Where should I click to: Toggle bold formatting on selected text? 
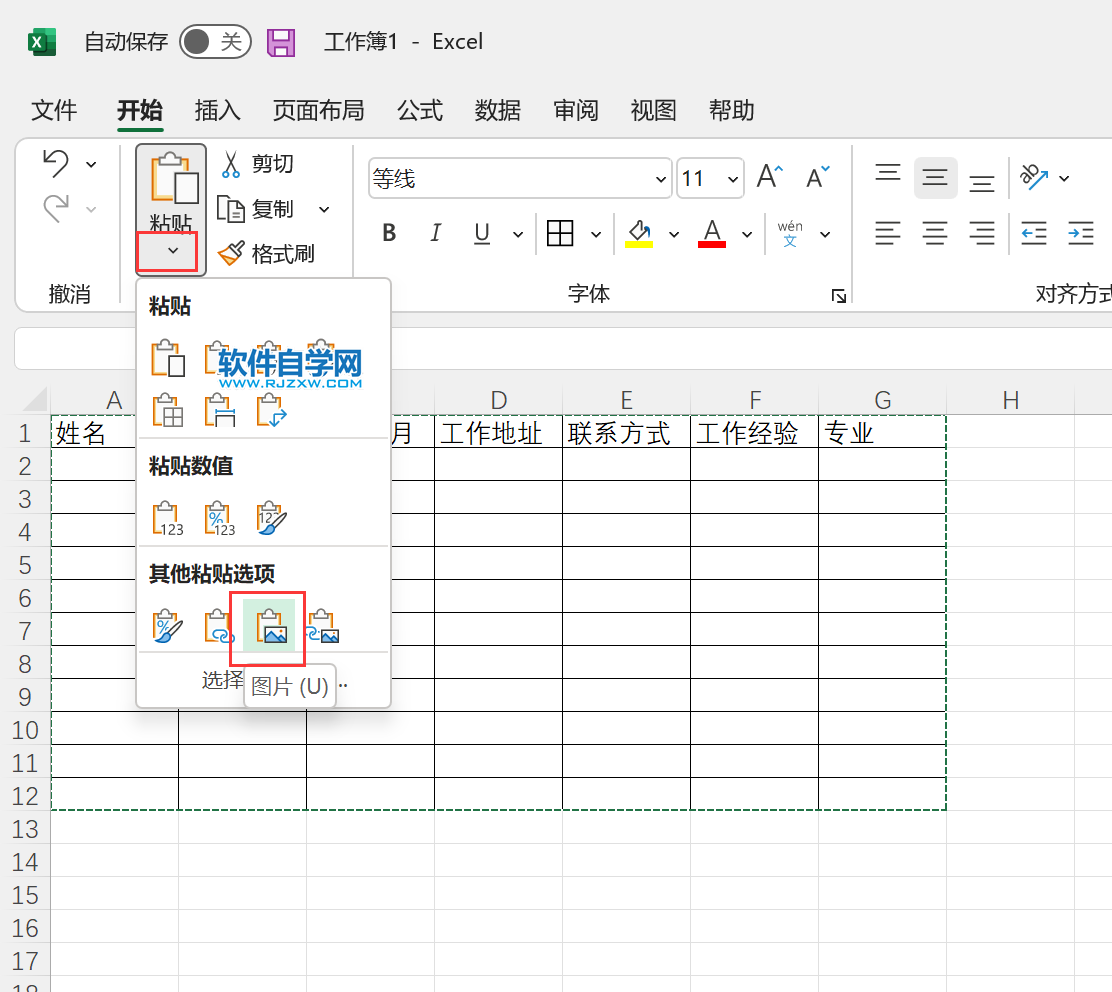pos(388,232)
